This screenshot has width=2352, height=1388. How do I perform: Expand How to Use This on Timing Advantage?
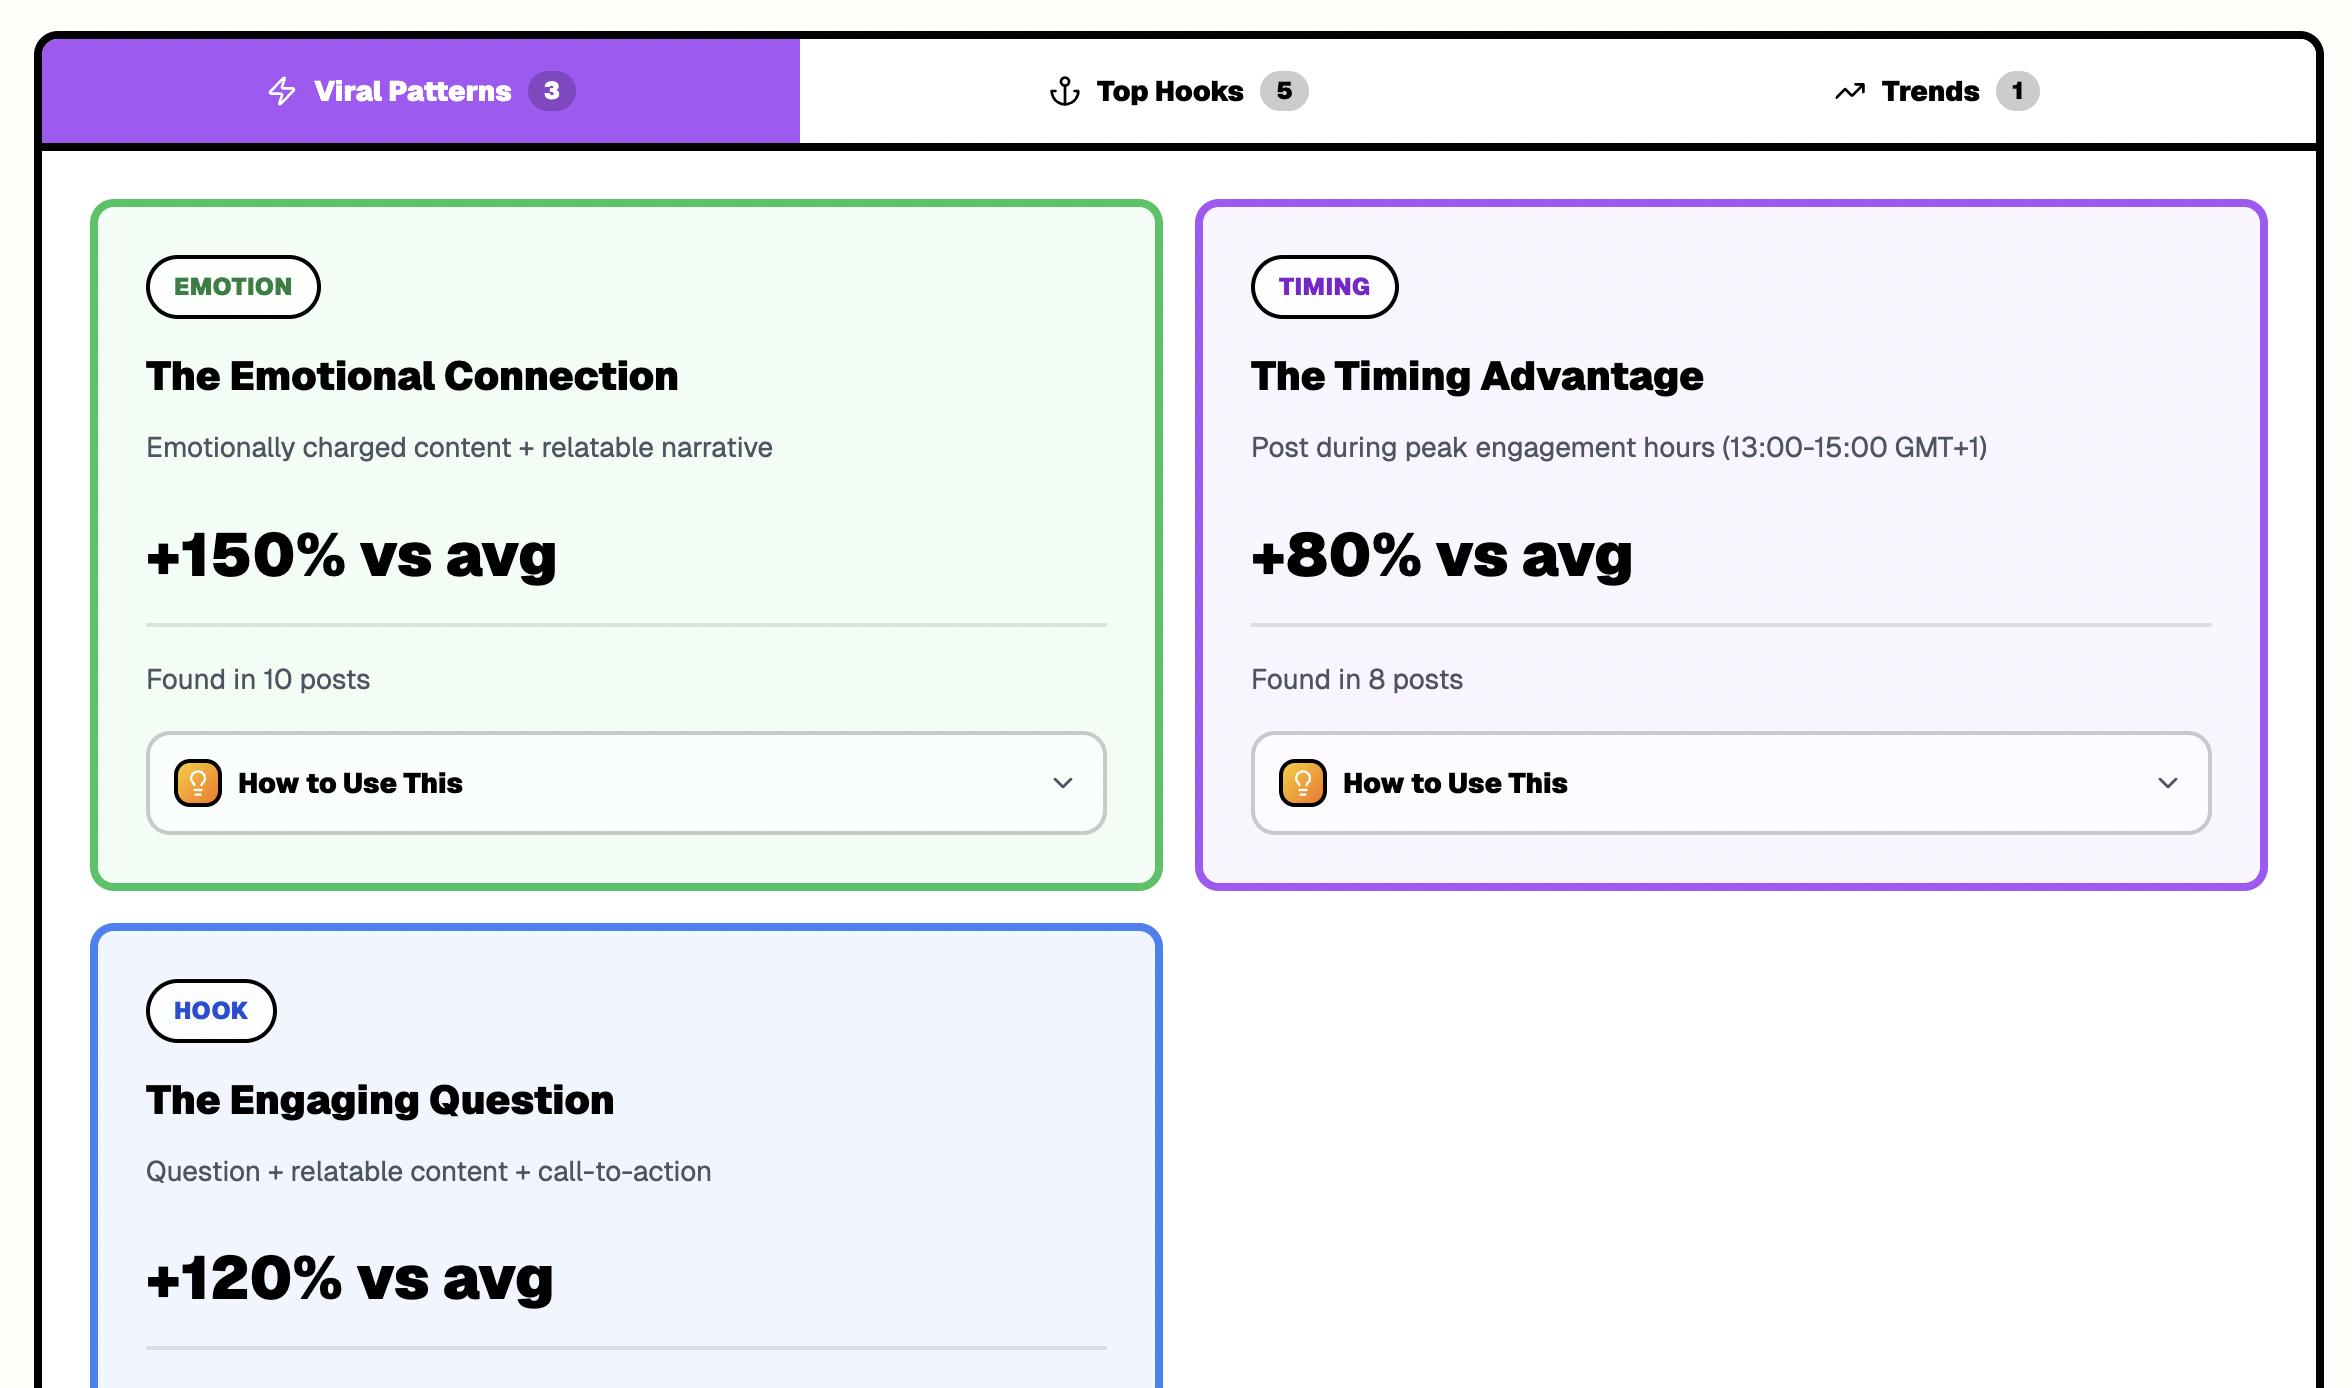point(1730,783)
